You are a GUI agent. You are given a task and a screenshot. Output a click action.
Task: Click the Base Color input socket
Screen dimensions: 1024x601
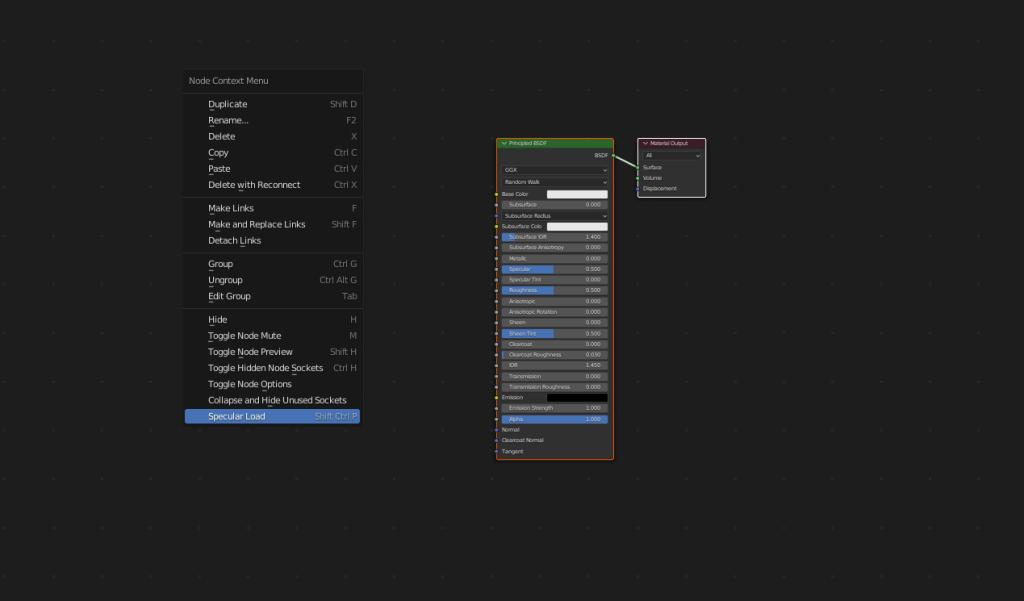(497, 194)
